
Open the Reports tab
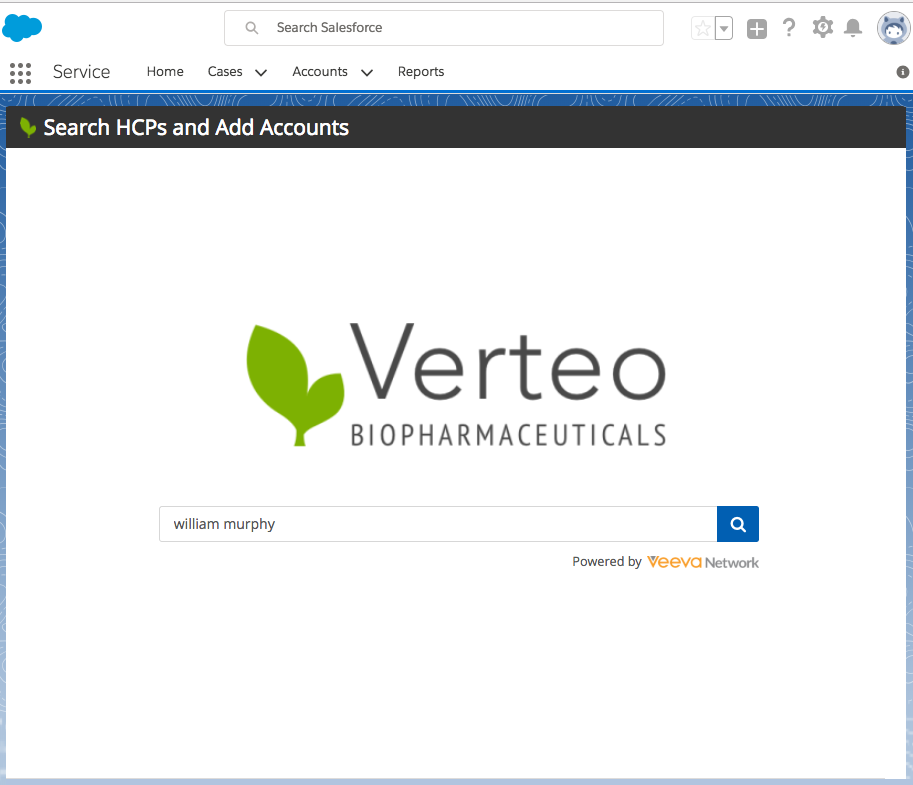pyautogui.click(x=421, y=72)
